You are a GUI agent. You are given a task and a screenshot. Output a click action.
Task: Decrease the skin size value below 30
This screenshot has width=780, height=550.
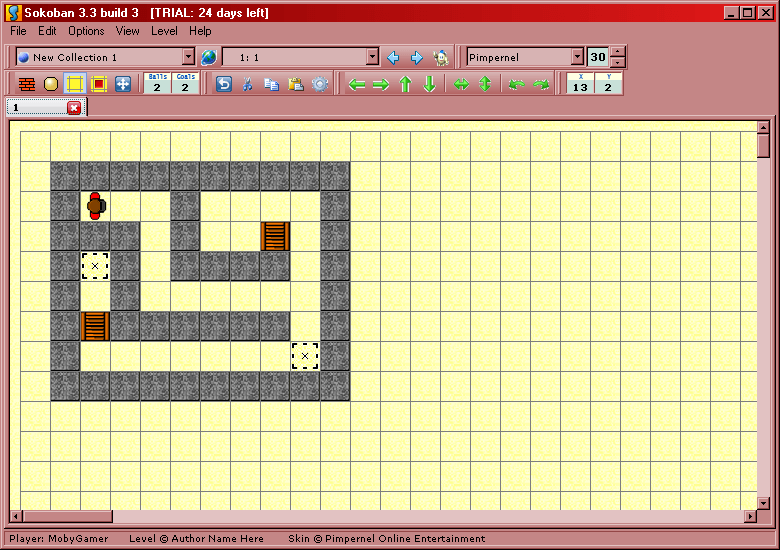coord(617,63)
